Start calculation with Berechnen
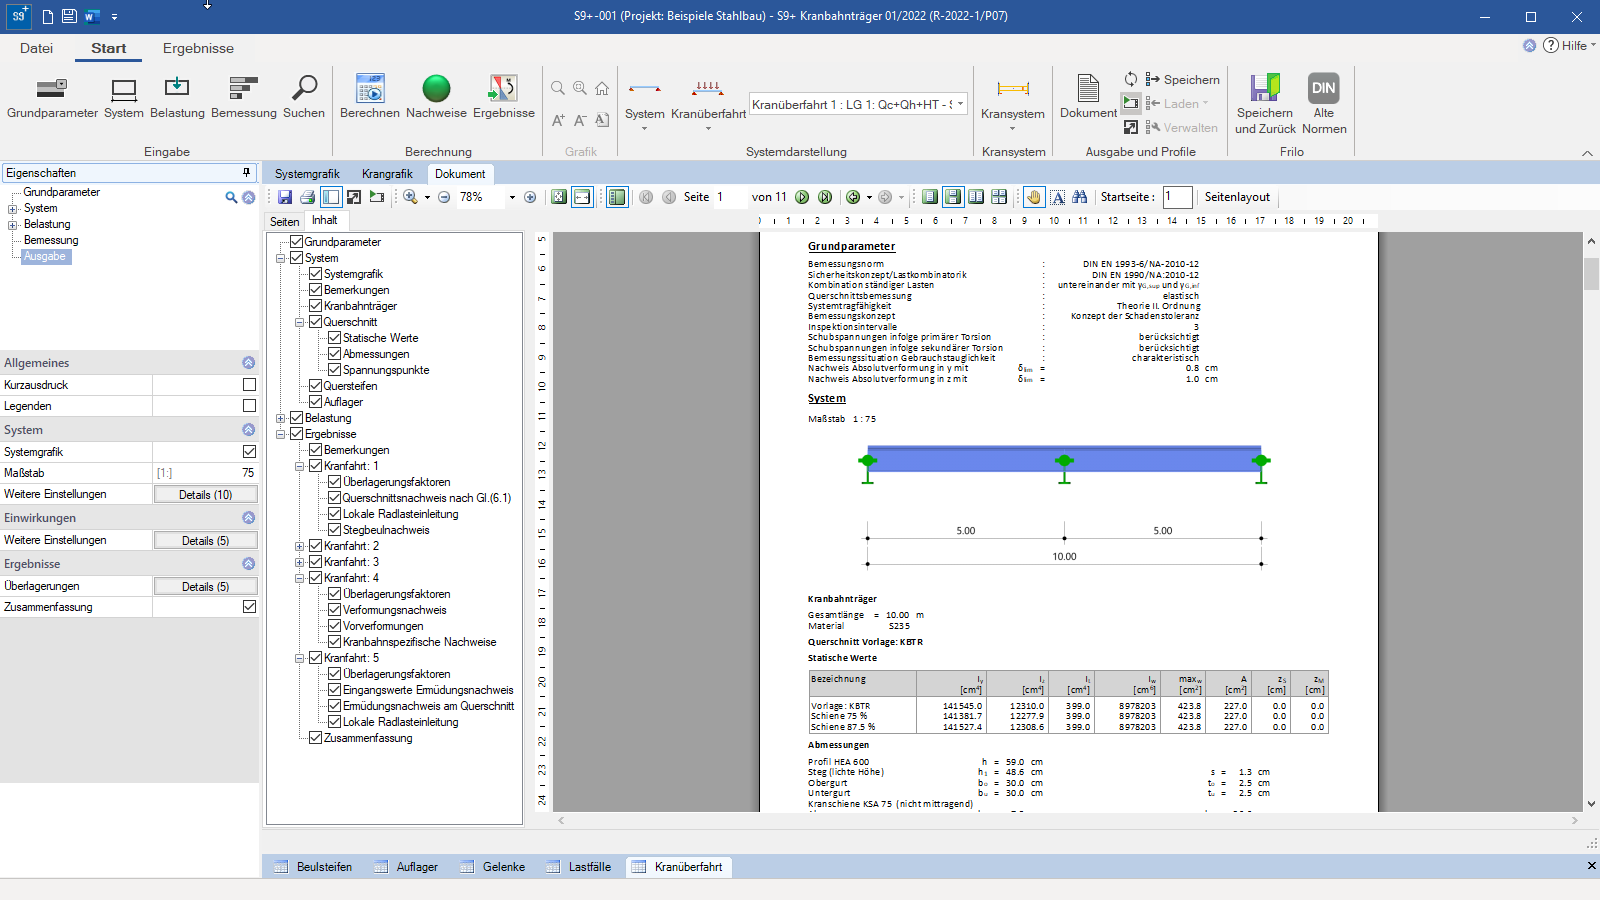Image resolution: width=1600 pixels, height=900 pixels. click(370, 97)
